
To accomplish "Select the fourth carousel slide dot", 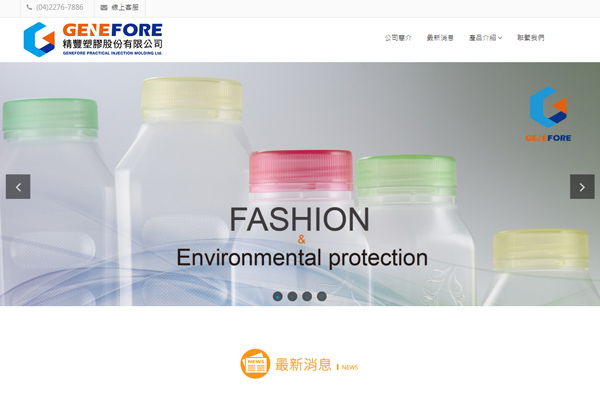I will click(322, 296).
